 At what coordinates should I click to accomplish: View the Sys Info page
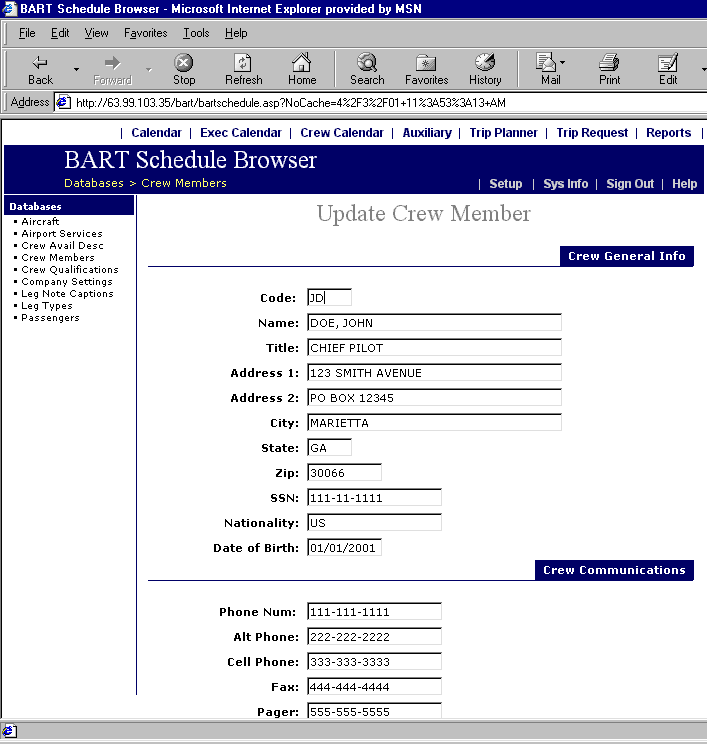pyautogui.click(x=566, y=184)
